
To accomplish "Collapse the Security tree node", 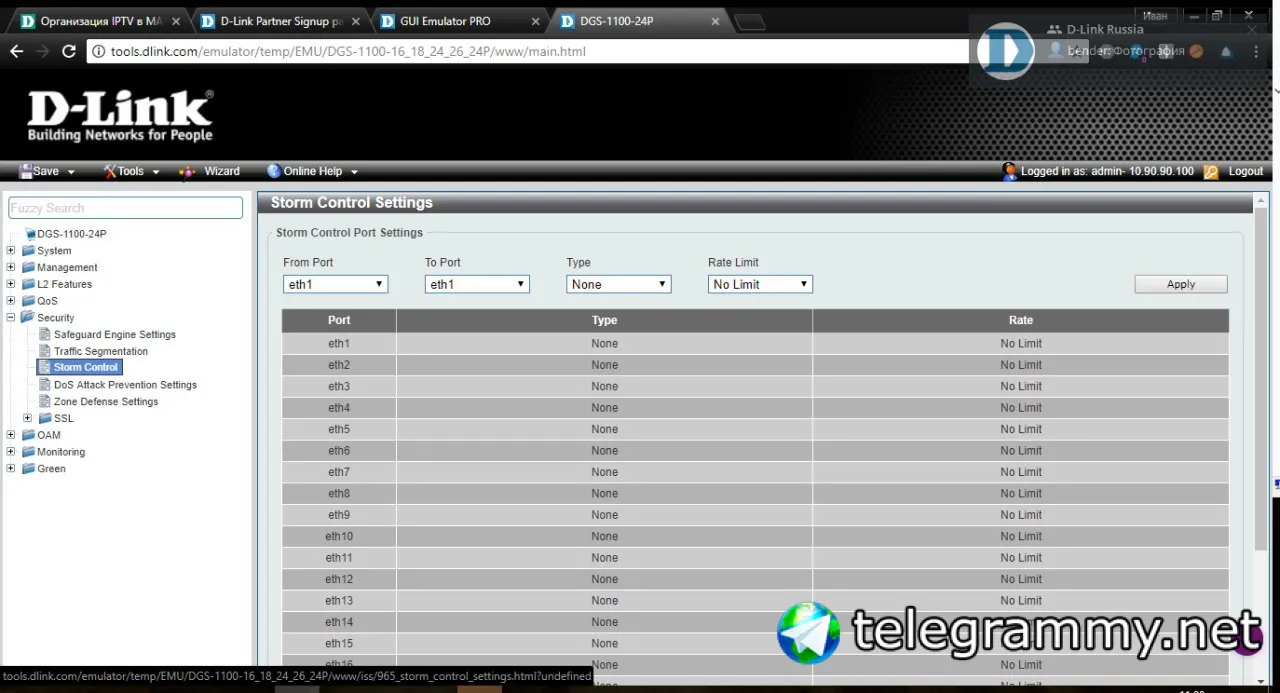I will pos(11,317).
